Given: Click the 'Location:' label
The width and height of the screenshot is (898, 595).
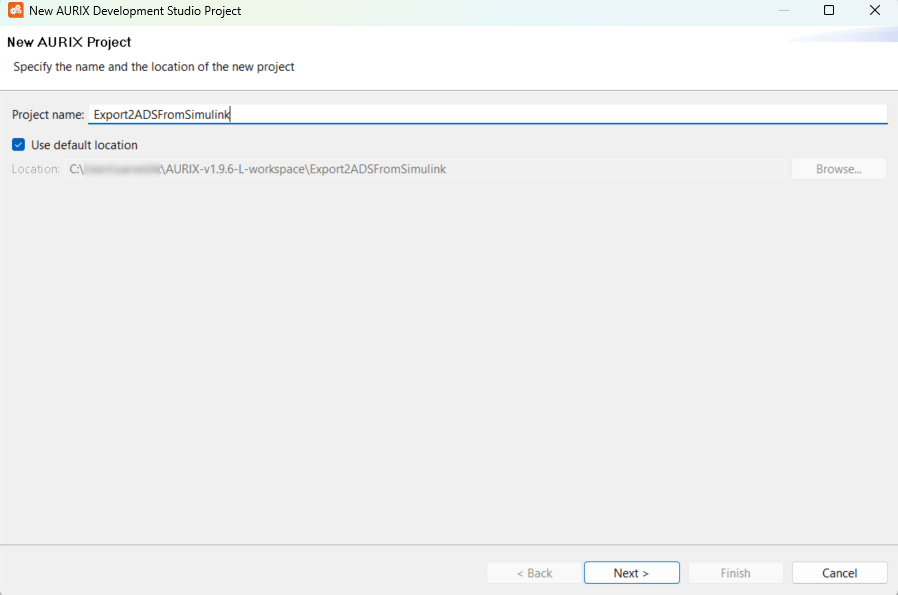Looking at the screenshot, I should 36,169.
